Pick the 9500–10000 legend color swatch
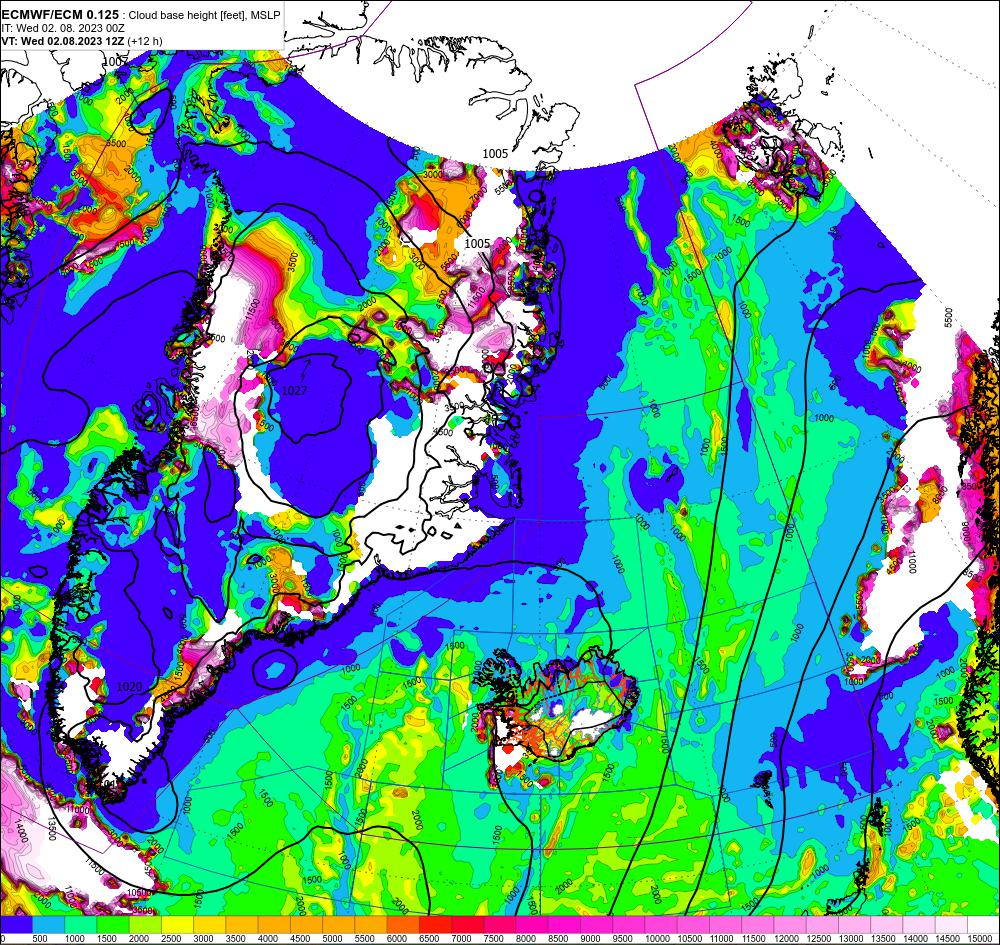The image size is (1000, 945). click(629, 925)
